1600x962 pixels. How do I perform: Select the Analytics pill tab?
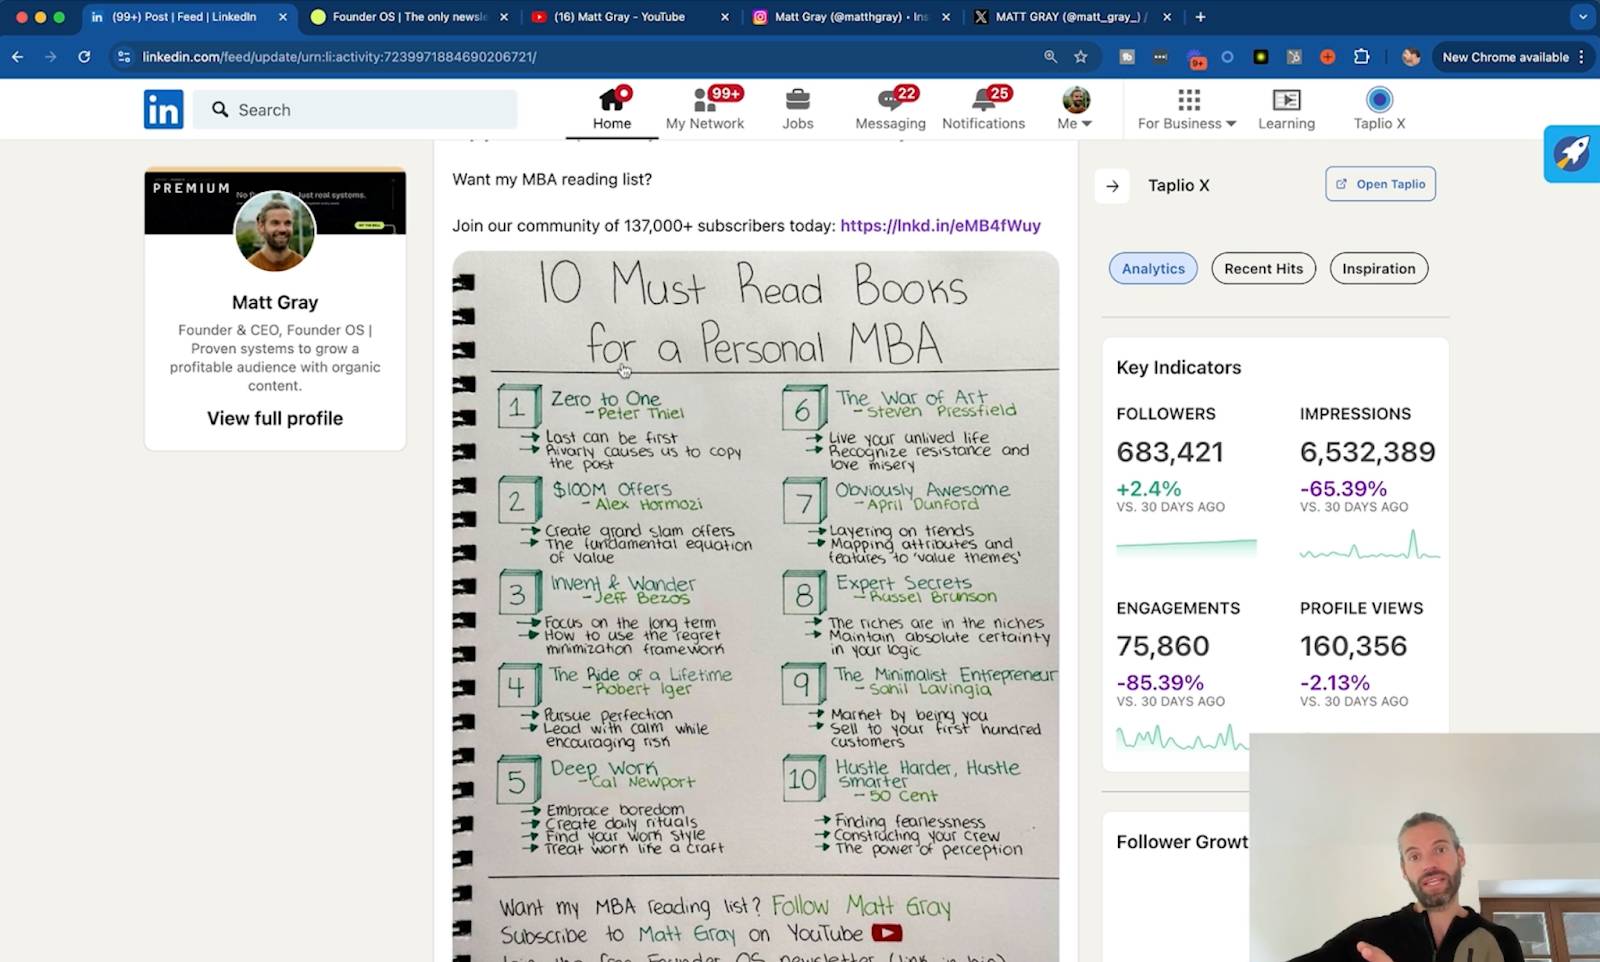pyautogui.click(x=1153, y=268)
